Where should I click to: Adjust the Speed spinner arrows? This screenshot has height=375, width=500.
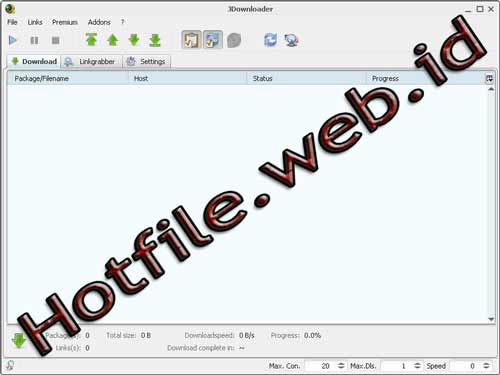[486, 366]
